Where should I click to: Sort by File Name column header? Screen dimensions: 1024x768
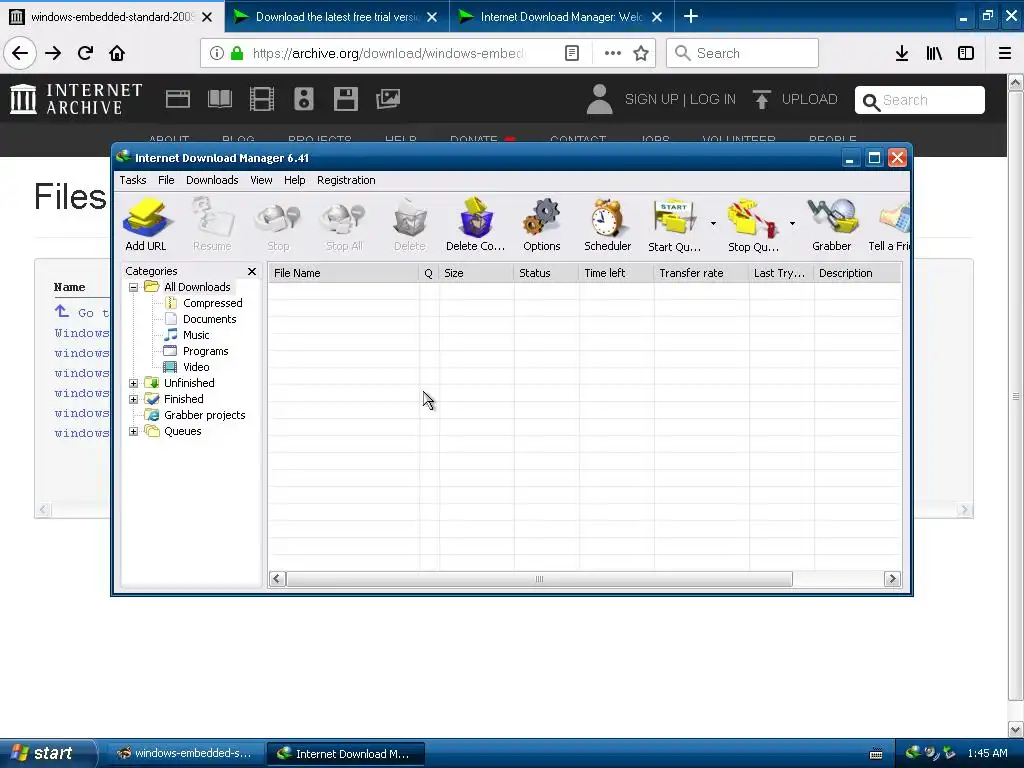click(x=344, y=273)
